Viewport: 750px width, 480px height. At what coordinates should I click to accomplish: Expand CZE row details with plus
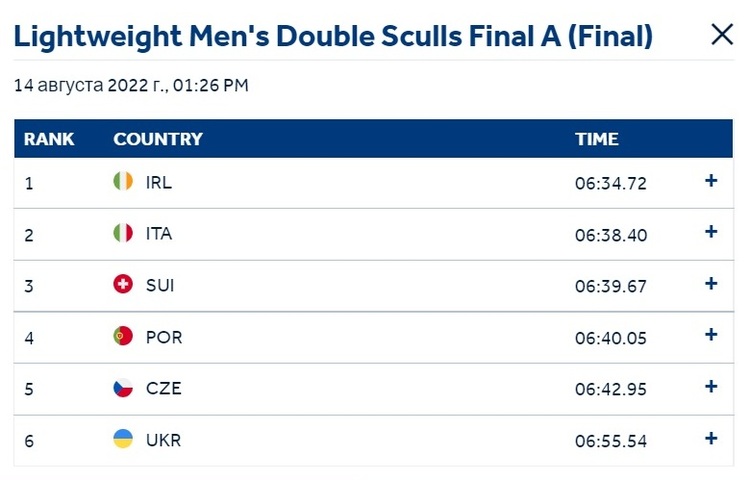711,386
